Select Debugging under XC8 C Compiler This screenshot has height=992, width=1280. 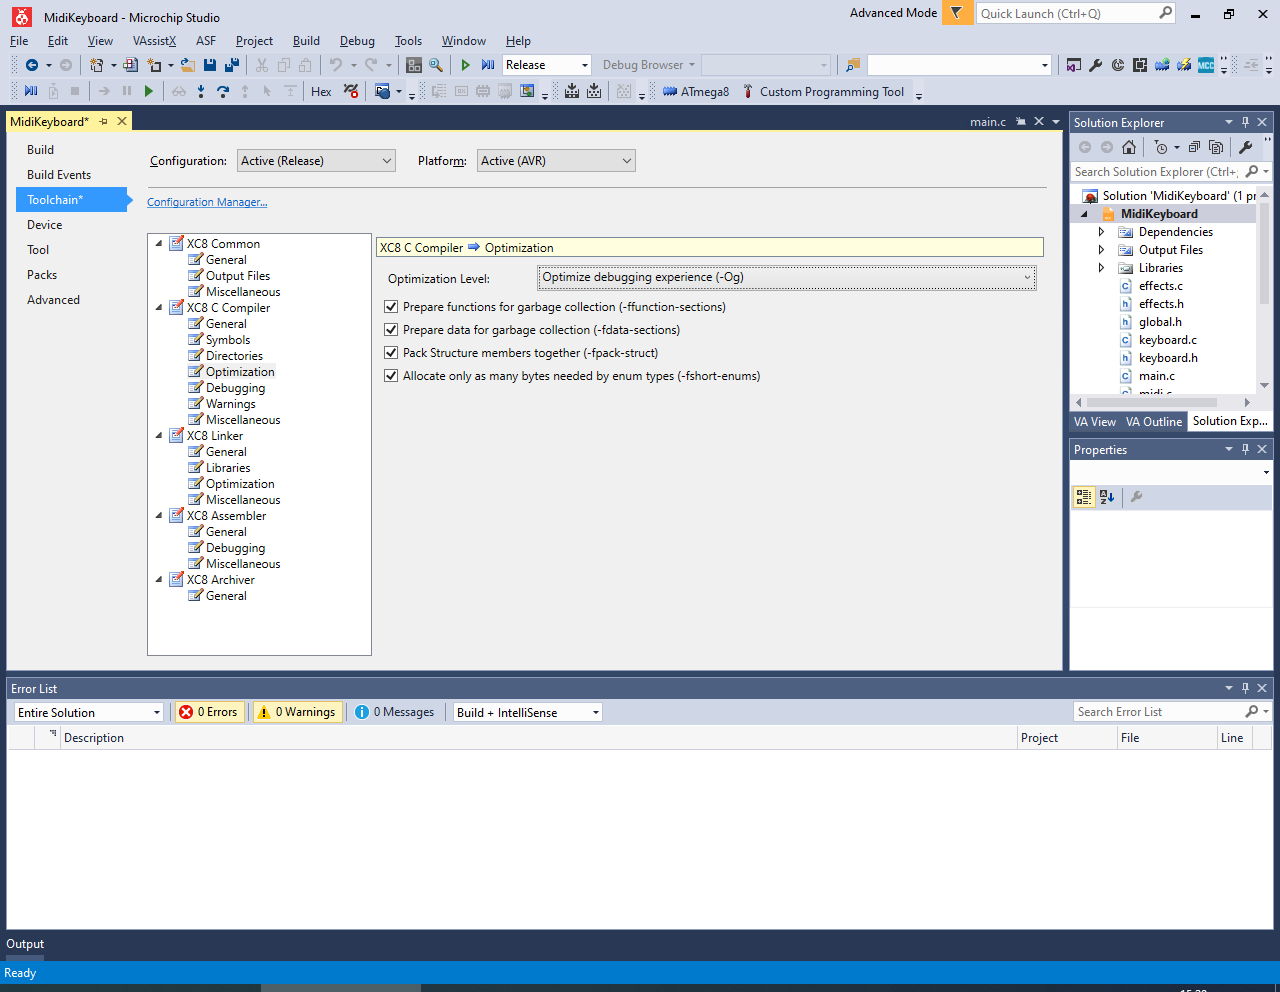pyautogui.click(x=235, y=388)
